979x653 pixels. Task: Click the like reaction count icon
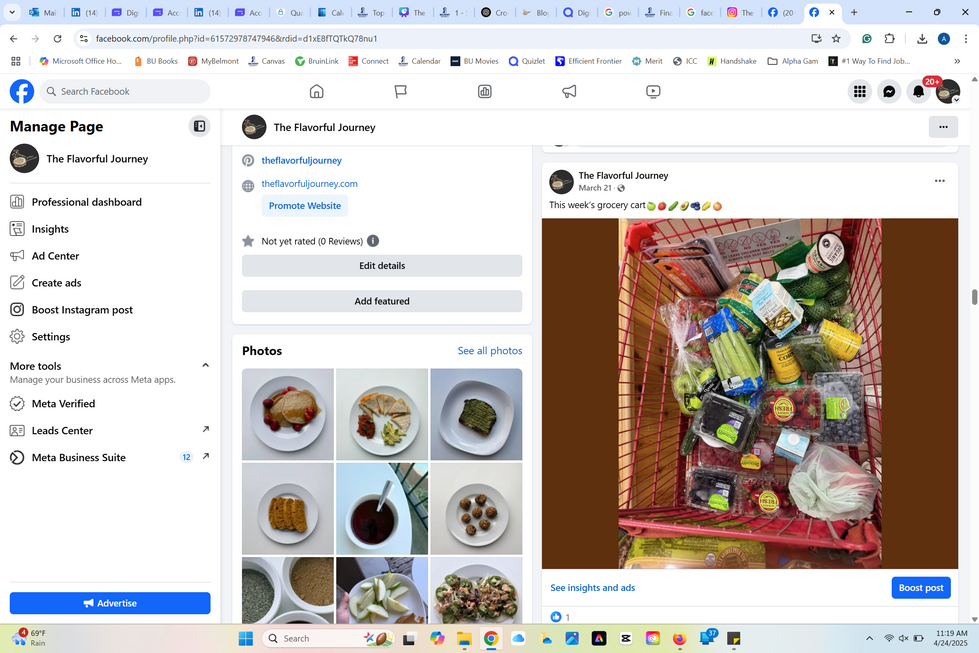tap(556, 617)
